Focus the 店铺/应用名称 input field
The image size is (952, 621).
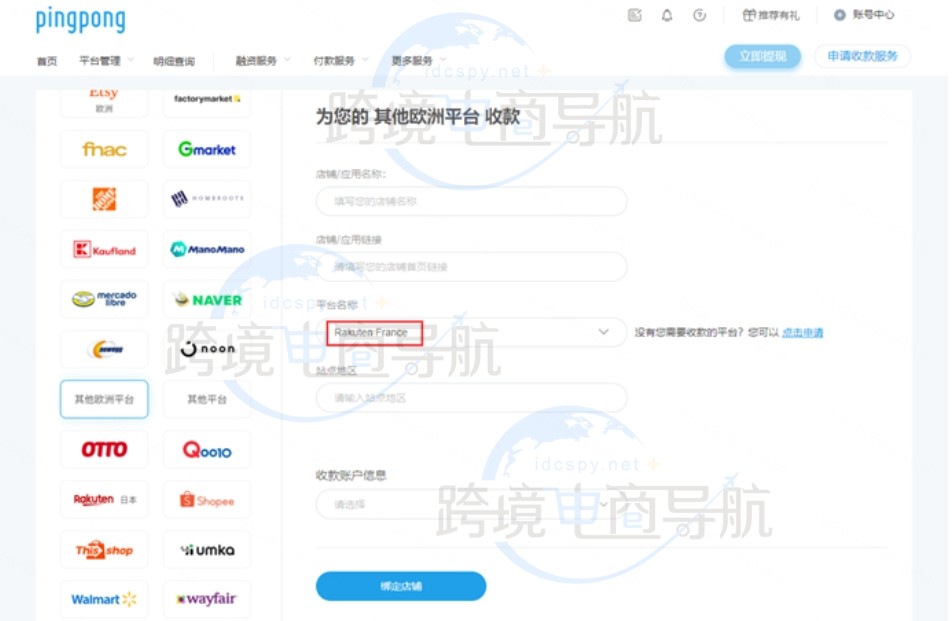click(x=471, y=201)
